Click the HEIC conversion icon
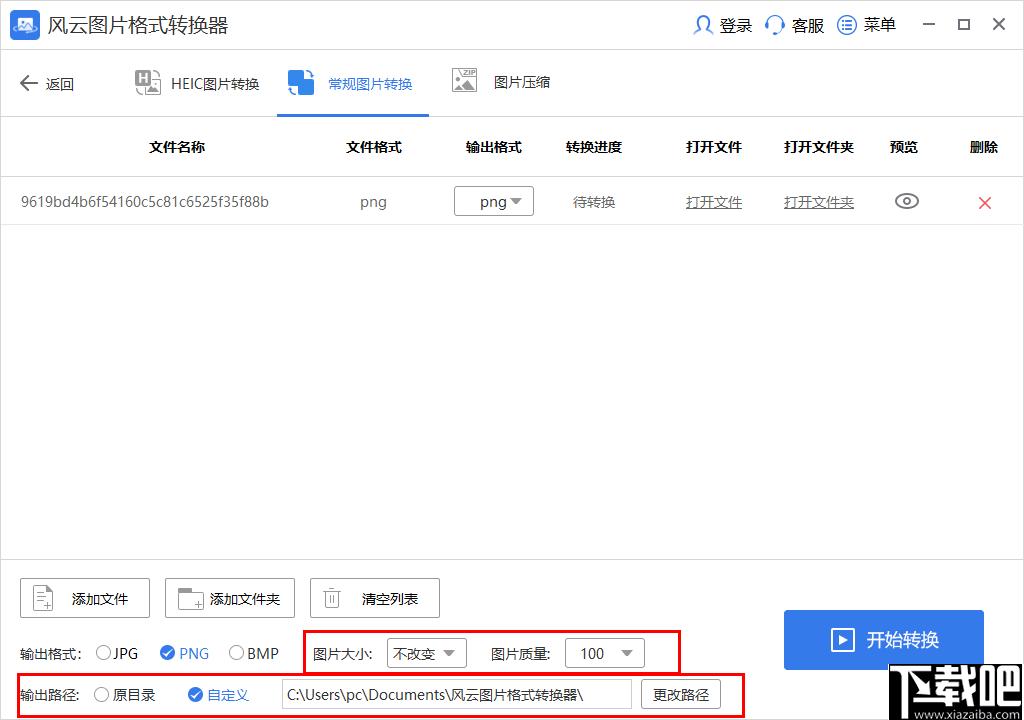 (148, 82)
